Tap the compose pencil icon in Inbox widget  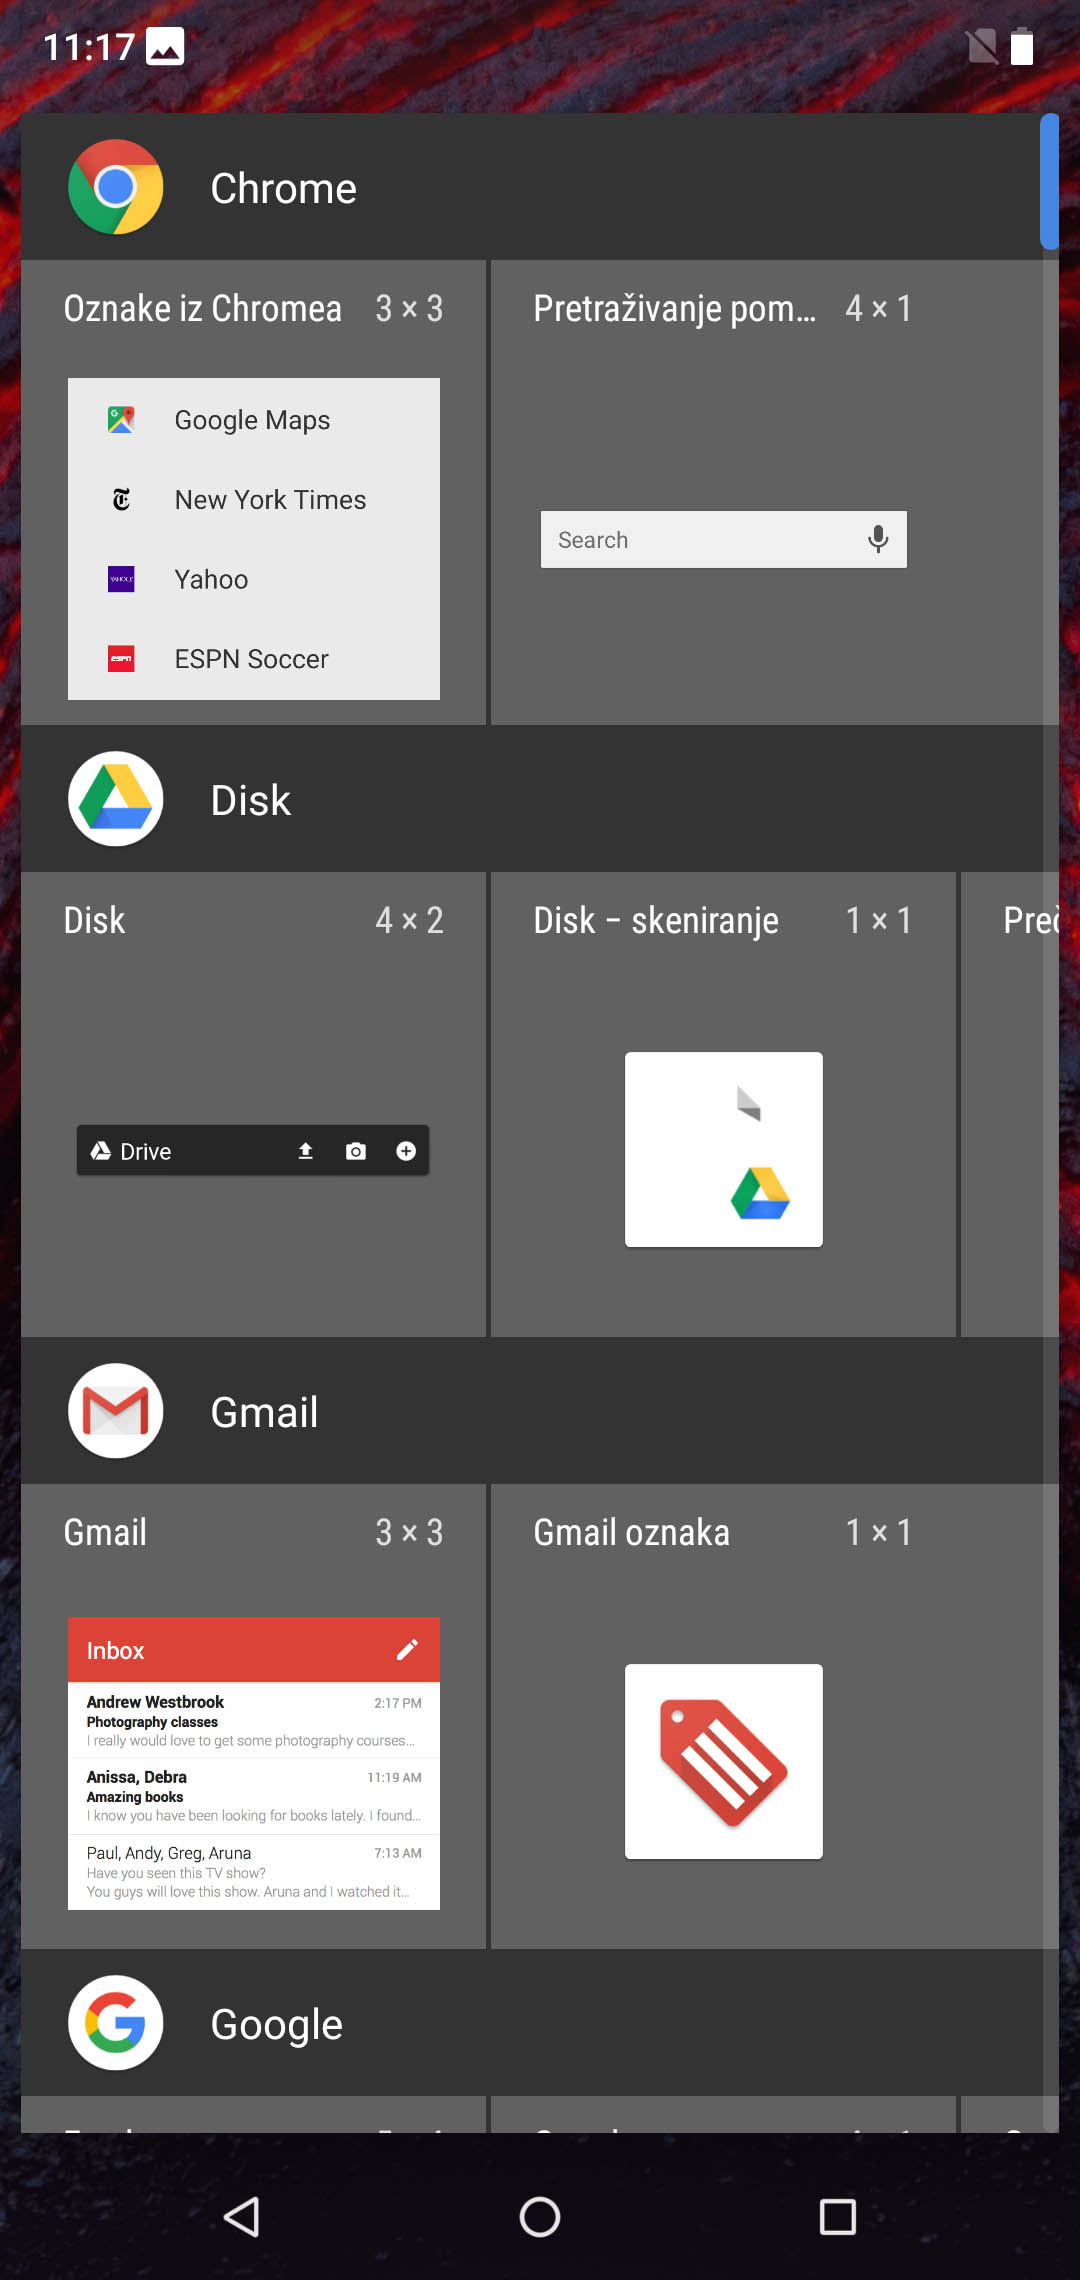(x=407, y=1650)
